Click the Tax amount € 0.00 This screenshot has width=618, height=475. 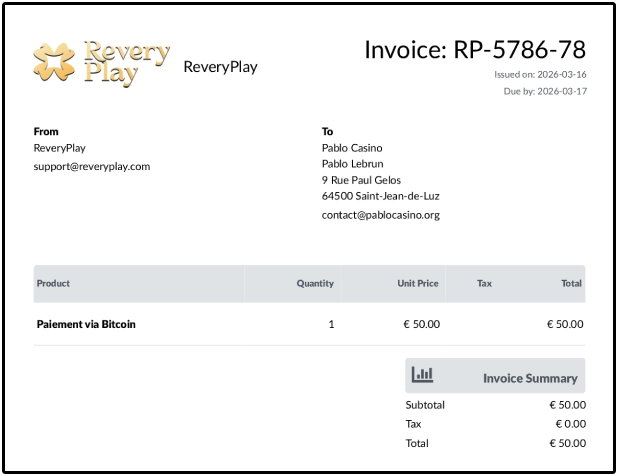(x=571, y=424)
